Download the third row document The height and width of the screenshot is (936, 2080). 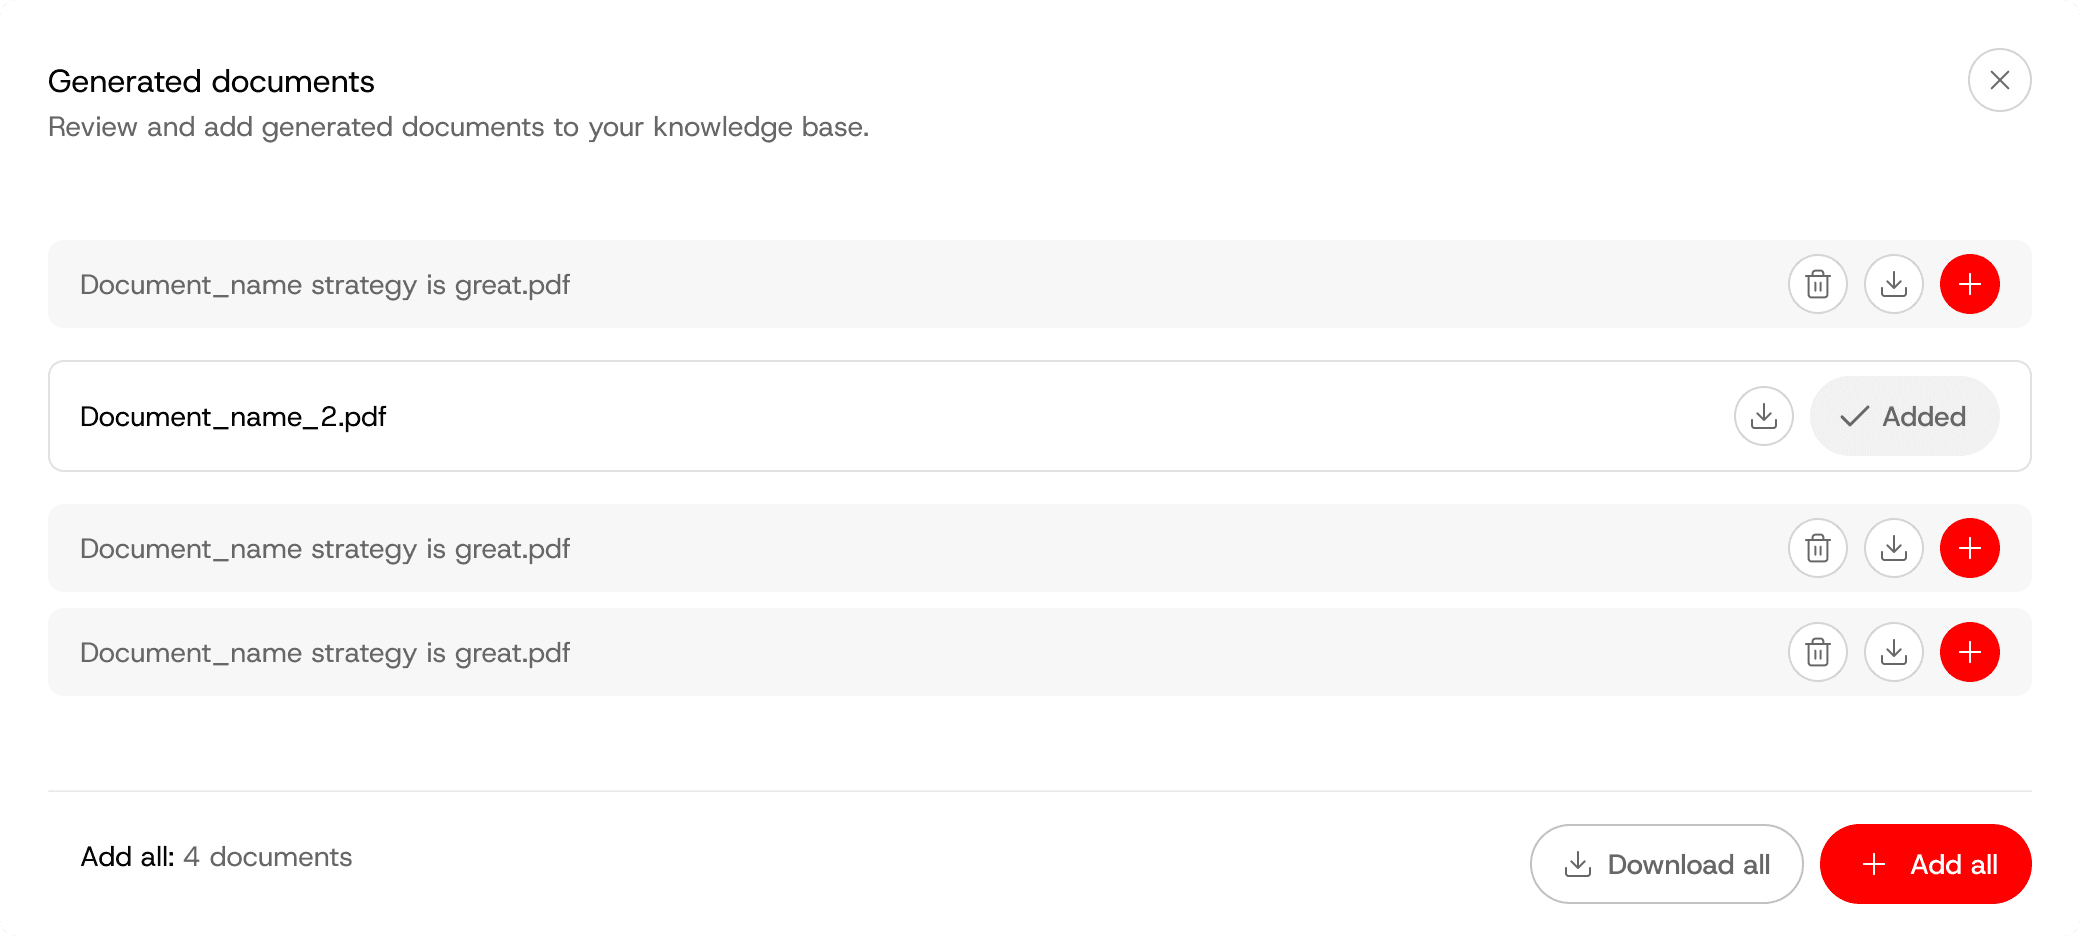click(1894, 548)
